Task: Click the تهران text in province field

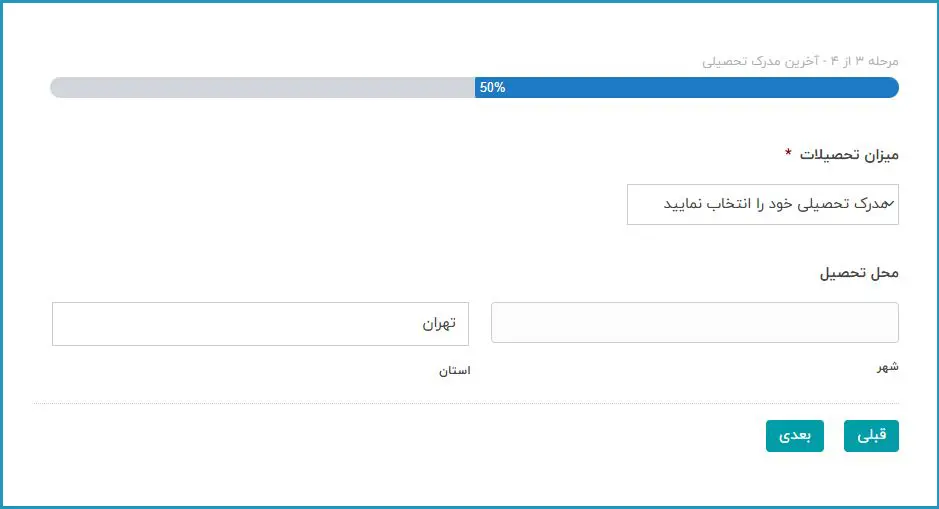Action: click(436, 324)
